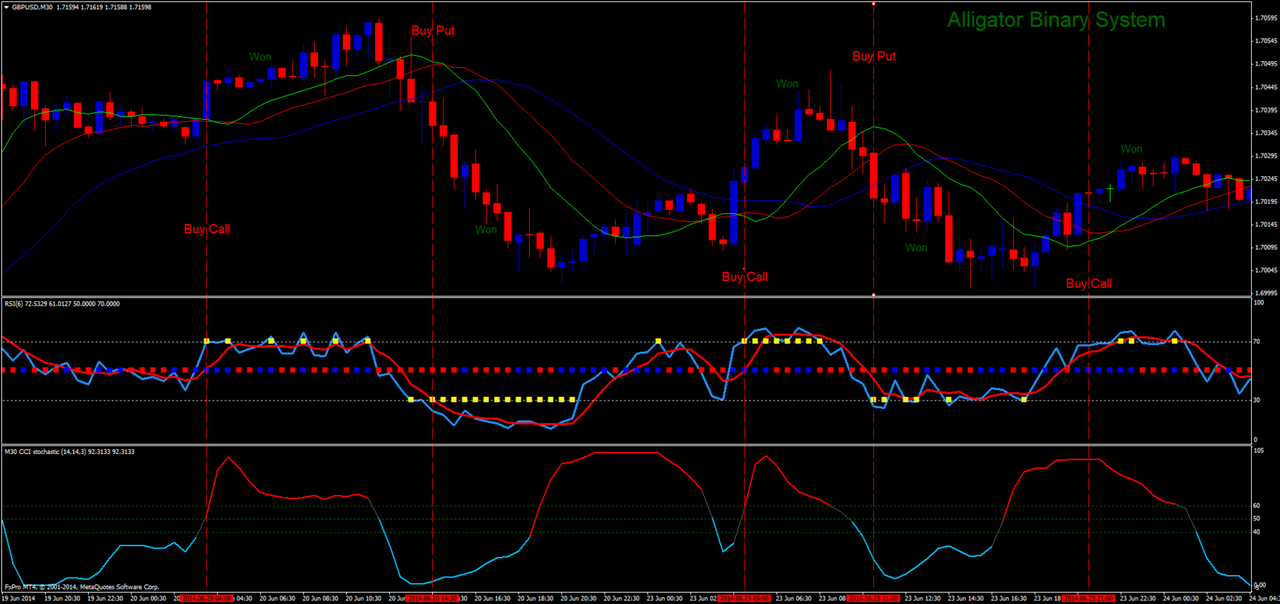Select the Buy Put label on 2014.06.23 11:00 line
The height and width of the screenshot is (604, 1280).
click(874, 56)
